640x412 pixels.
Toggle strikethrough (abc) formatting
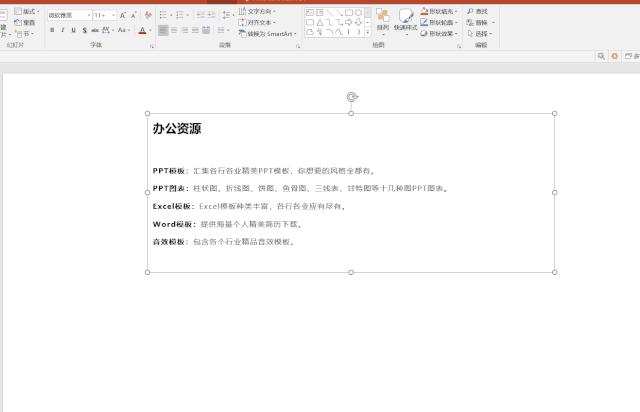[x=95, y=30]
